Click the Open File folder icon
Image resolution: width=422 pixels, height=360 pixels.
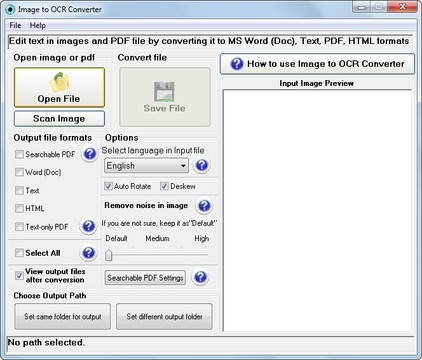pos(59,82)
